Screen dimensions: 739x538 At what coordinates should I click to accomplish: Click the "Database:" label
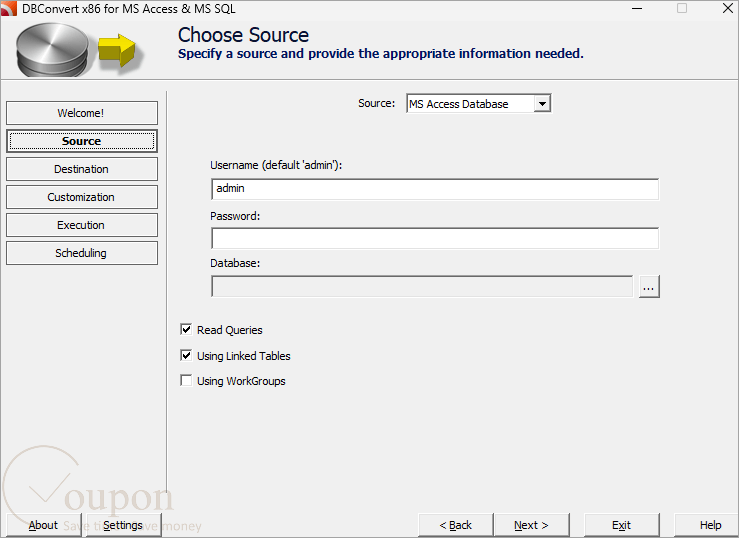pyautogui.click(x=235, y=263)
